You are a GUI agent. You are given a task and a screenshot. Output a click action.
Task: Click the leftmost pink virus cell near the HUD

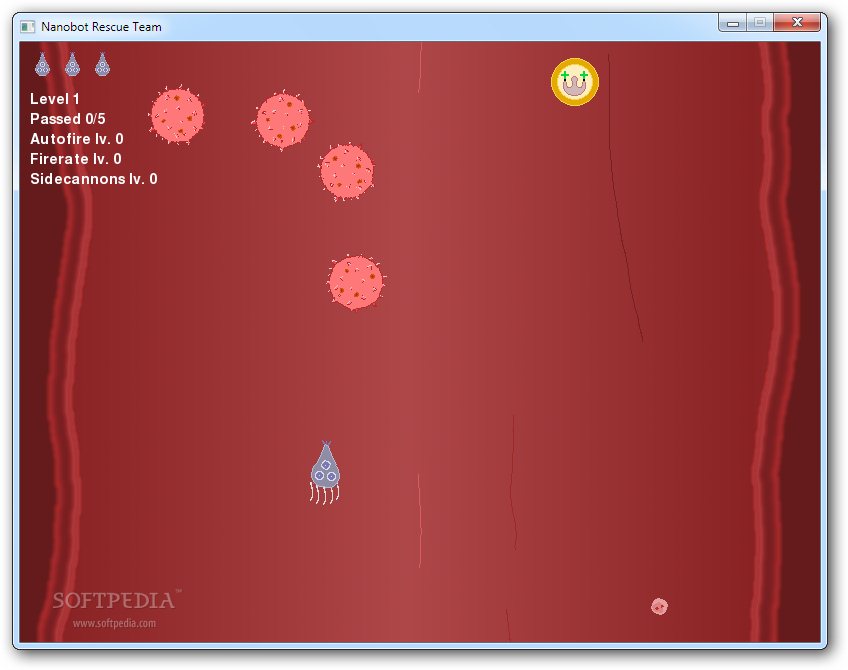(x=177, y=115)
